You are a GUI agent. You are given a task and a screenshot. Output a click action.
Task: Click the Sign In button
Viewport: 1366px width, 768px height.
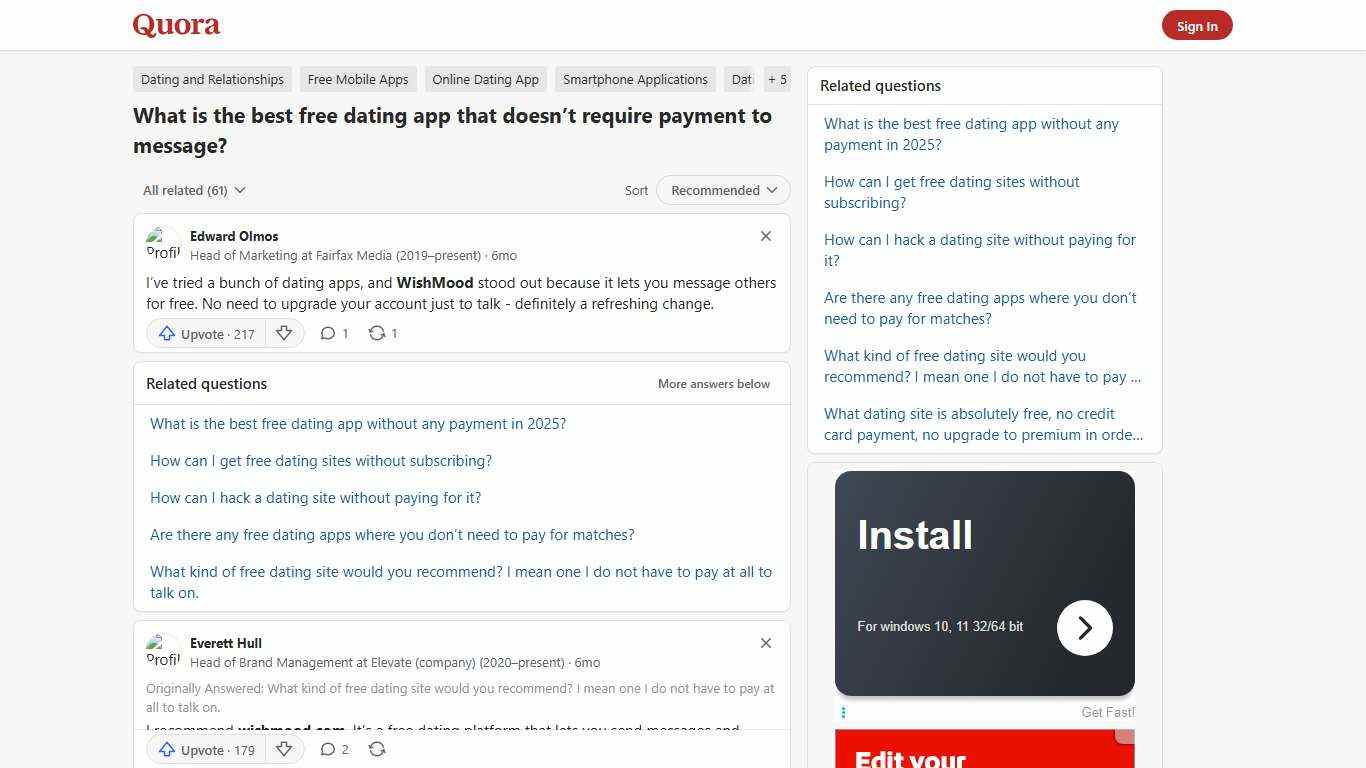tap(1197, 25)
